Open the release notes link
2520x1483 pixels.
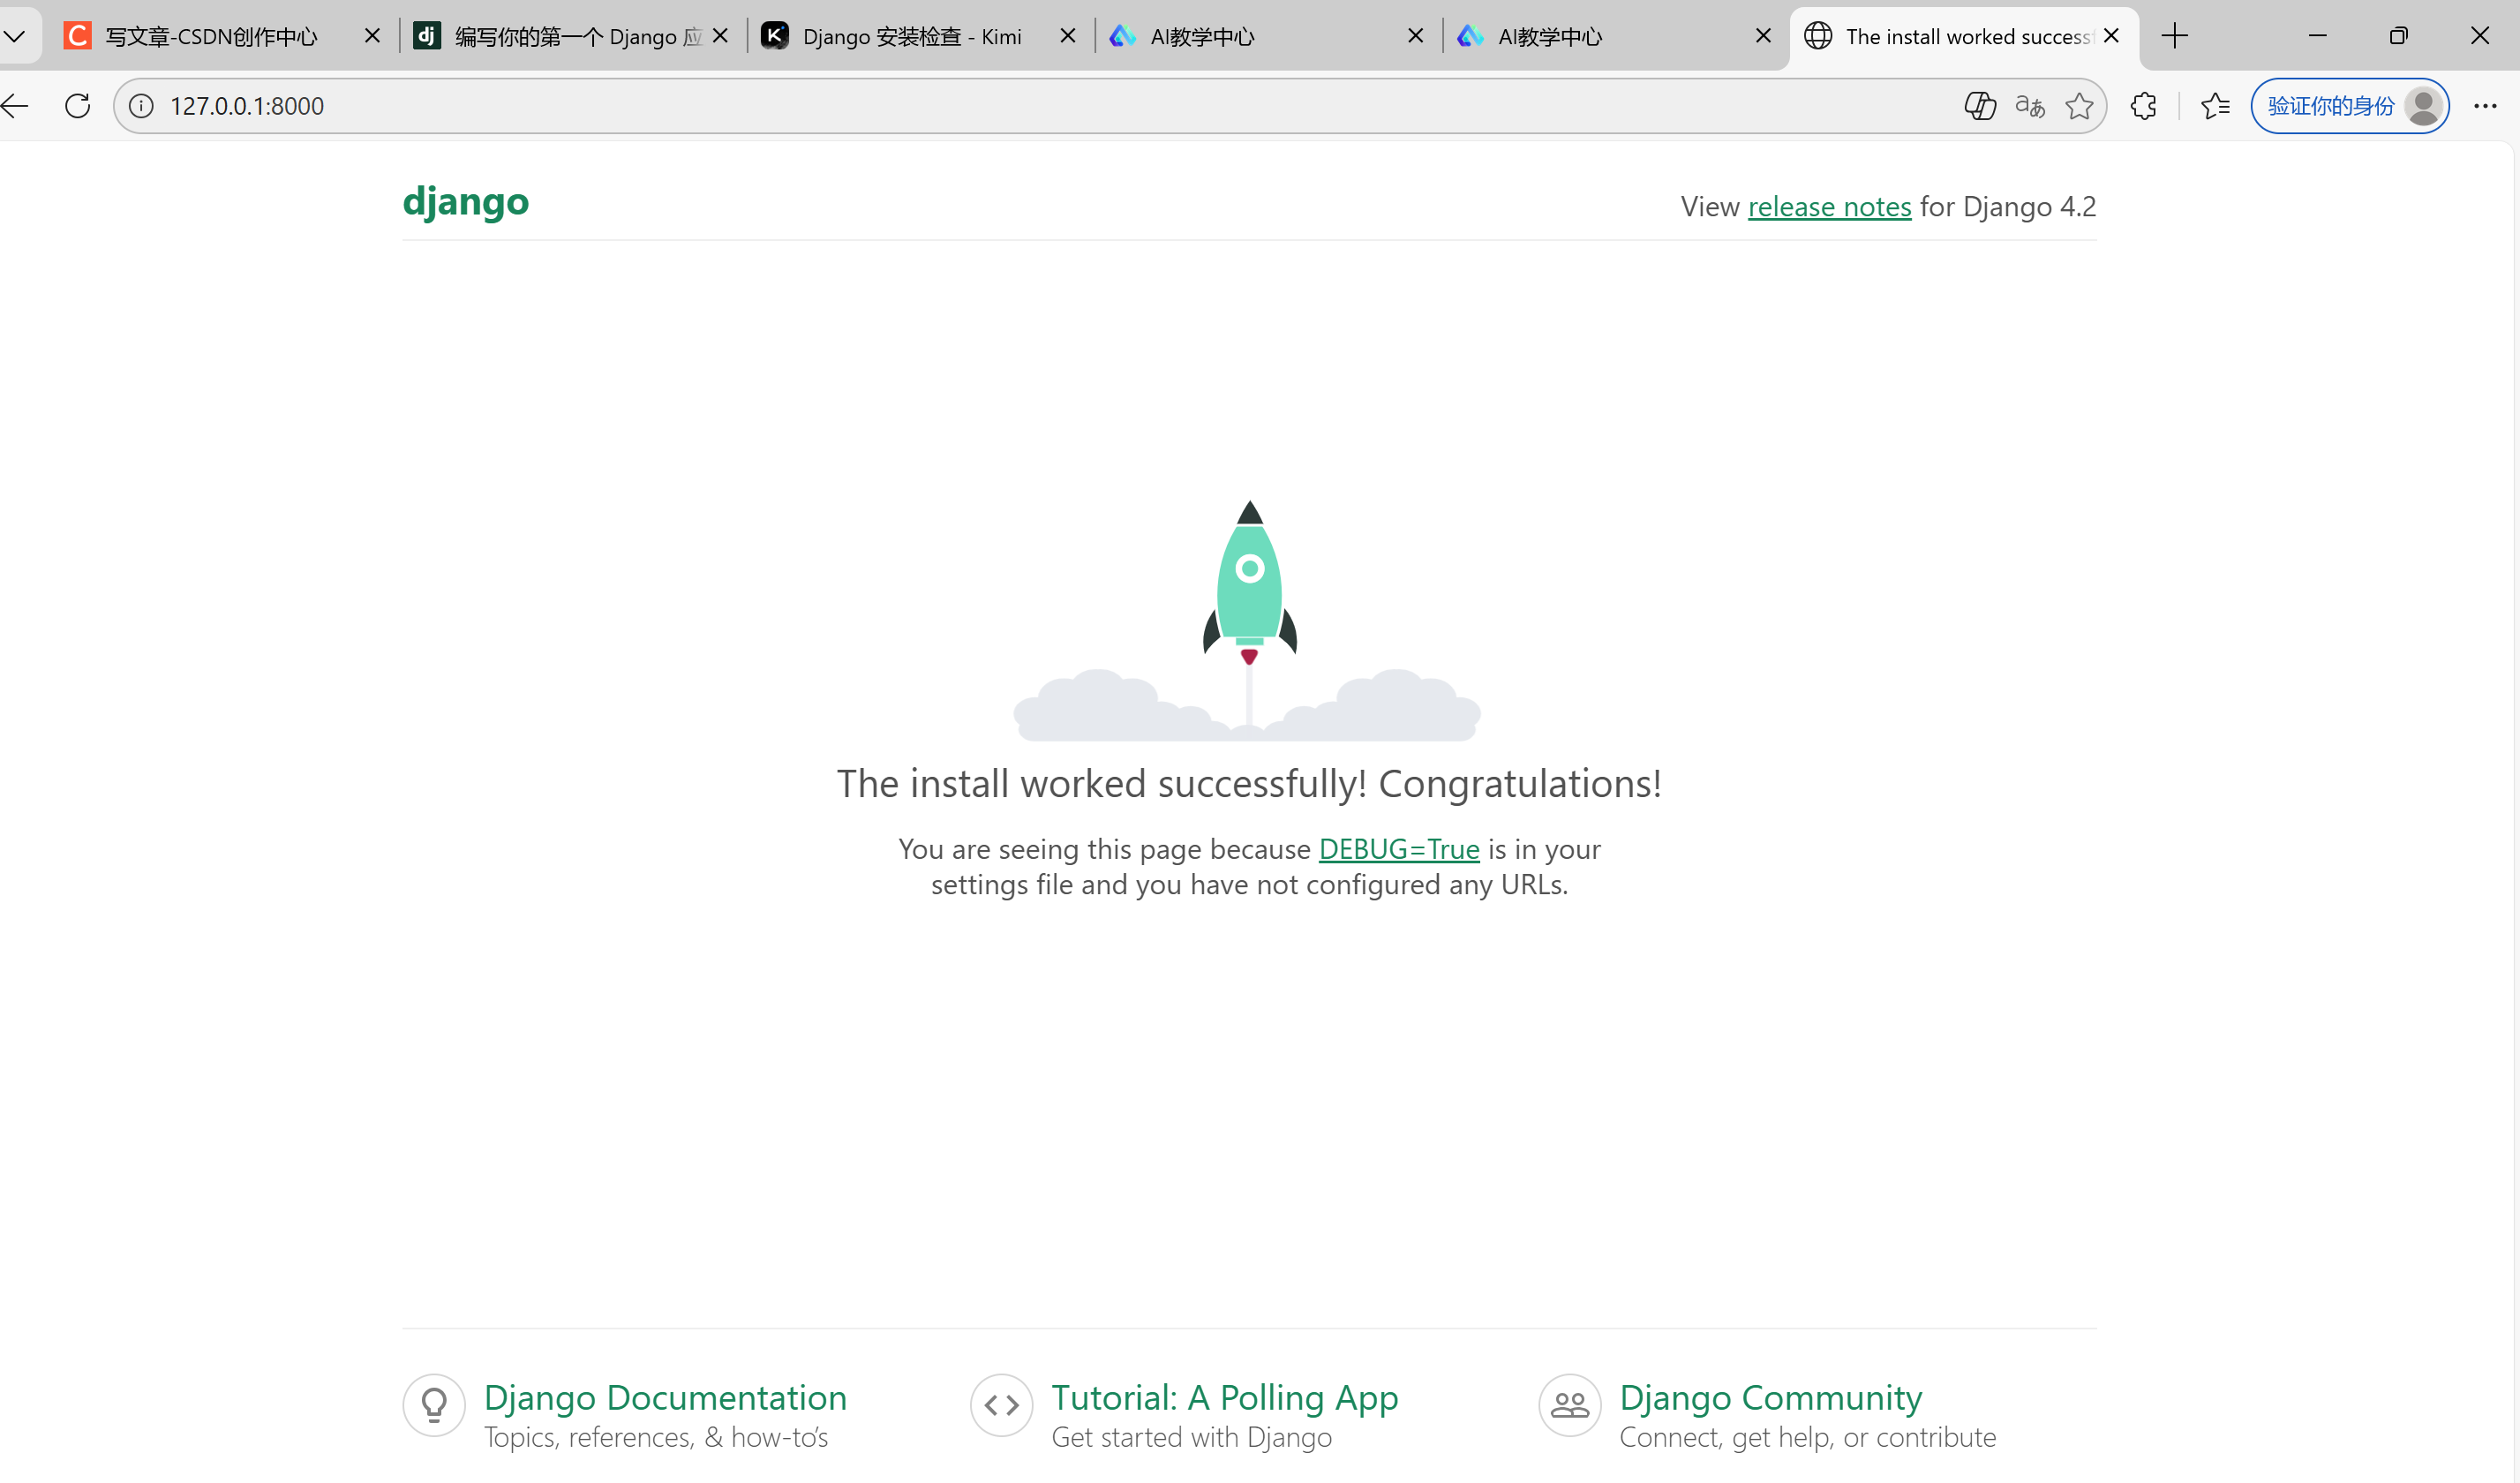coord(1829,207)
